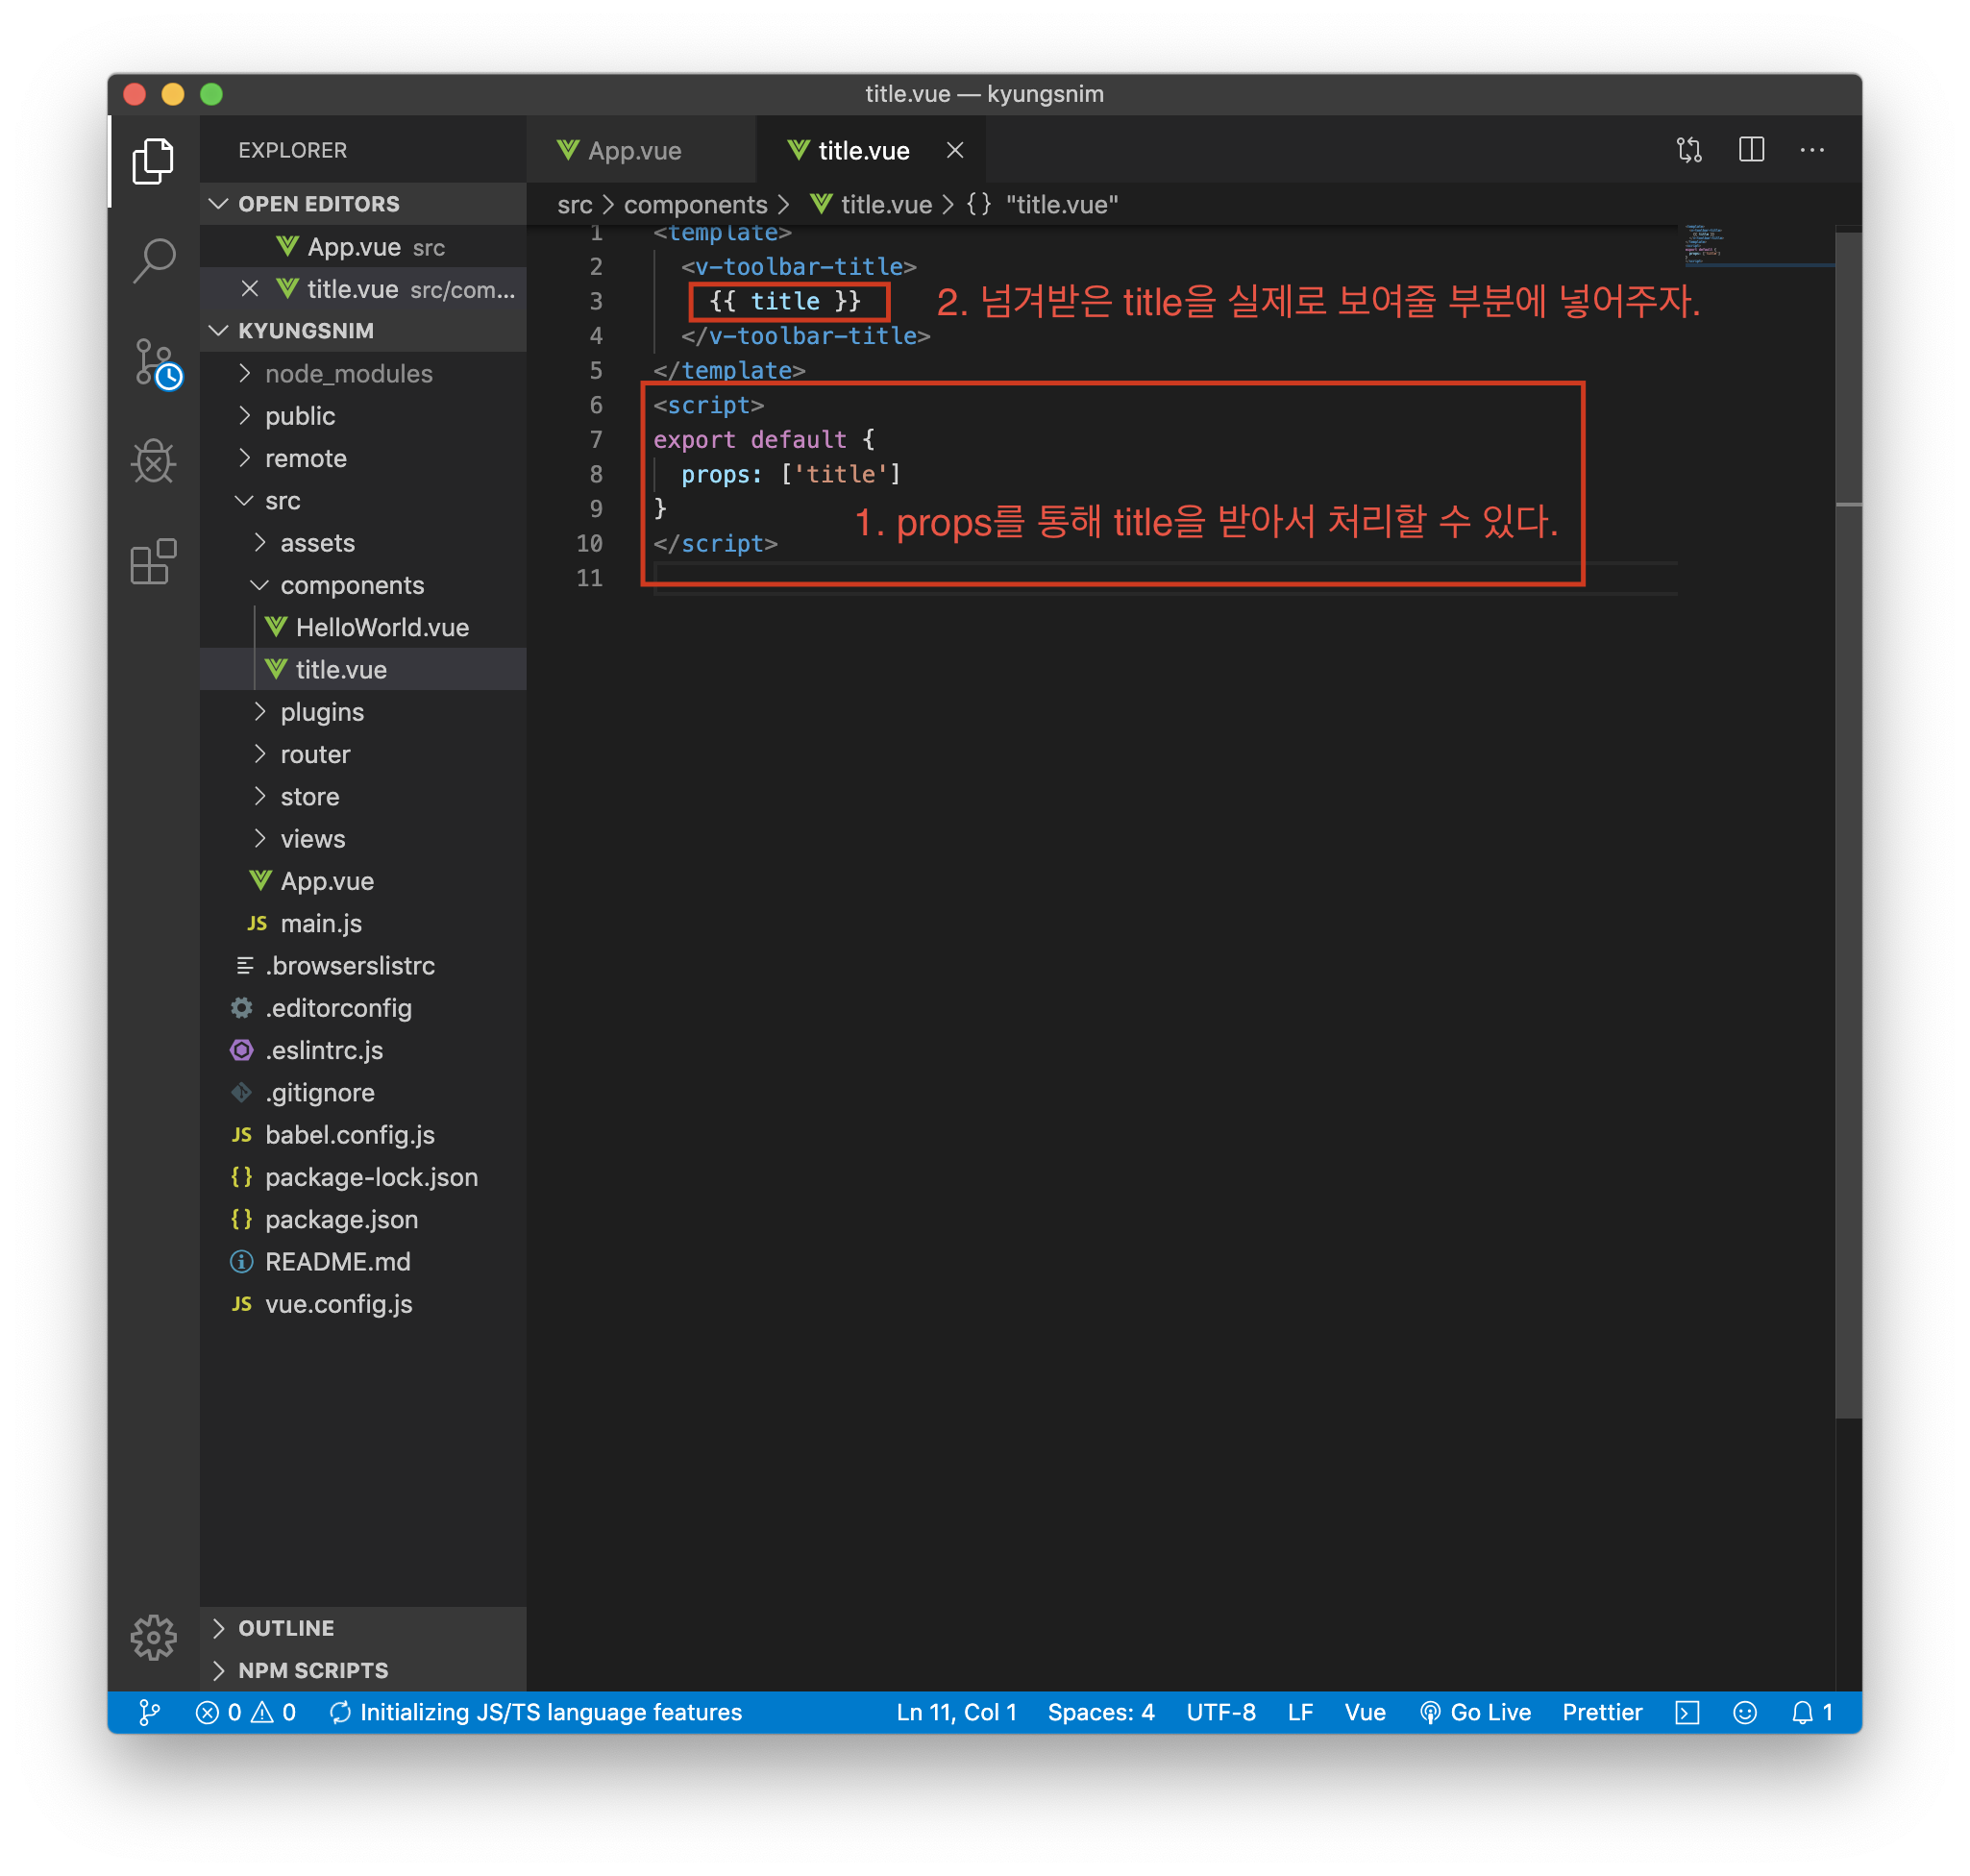Collapse the components folder

352,585
